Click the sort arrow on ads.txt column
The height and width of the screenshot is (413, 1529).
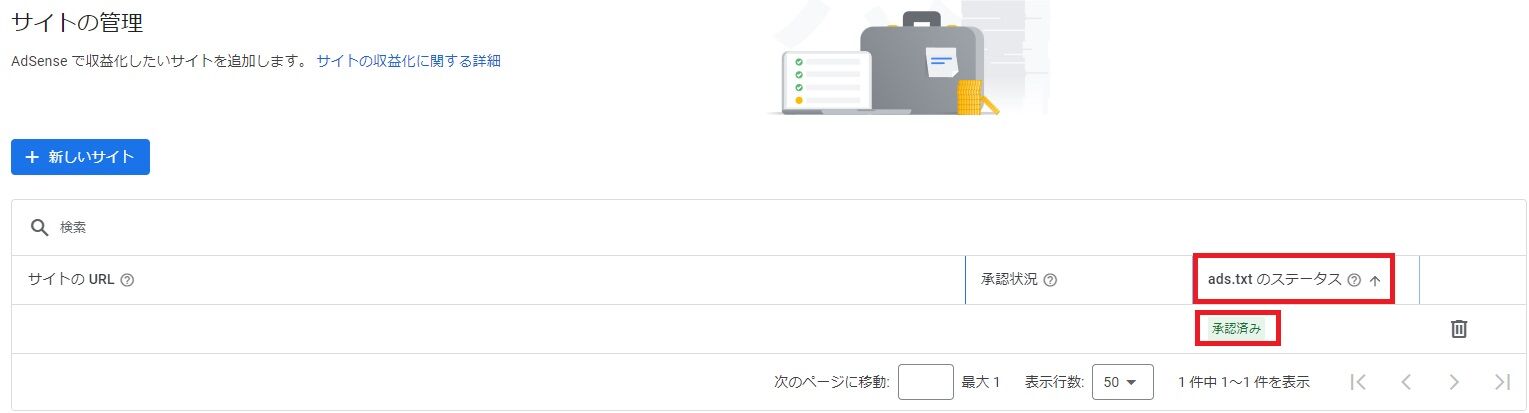(x=1375, y=281)
